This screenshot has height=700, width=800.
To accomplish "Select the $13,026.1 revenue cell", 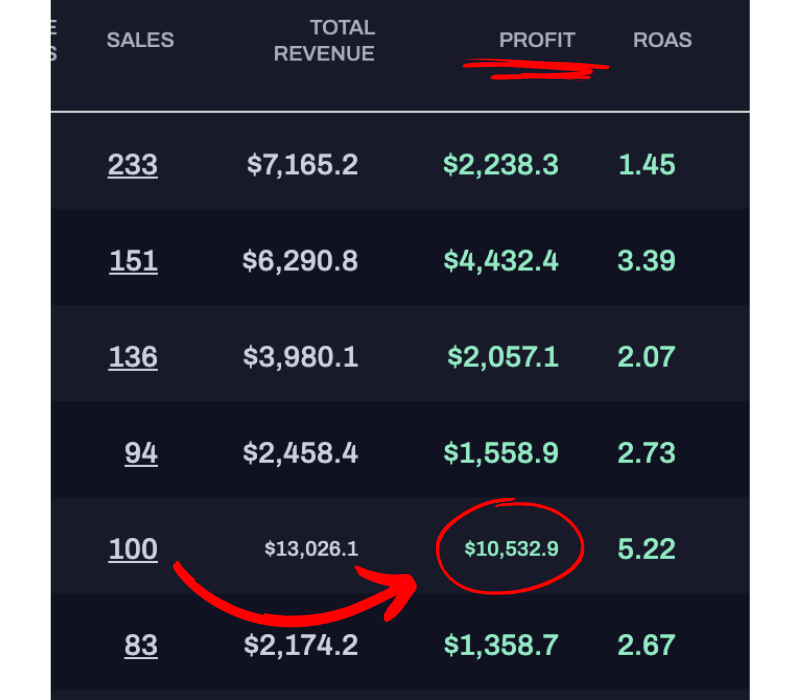I will pyautogui.click(x=311, y=548).
